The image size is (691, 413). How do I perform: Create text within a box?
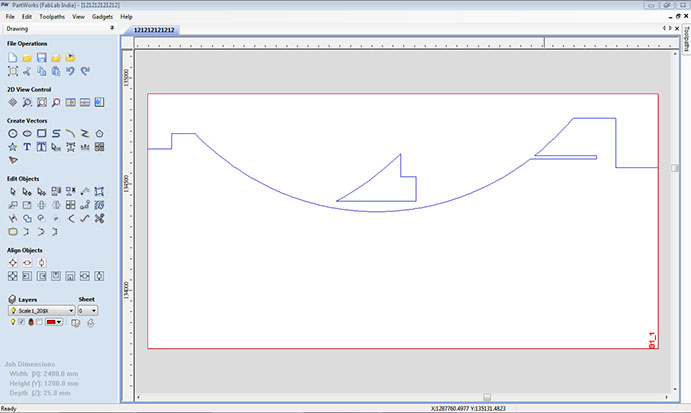41,147
